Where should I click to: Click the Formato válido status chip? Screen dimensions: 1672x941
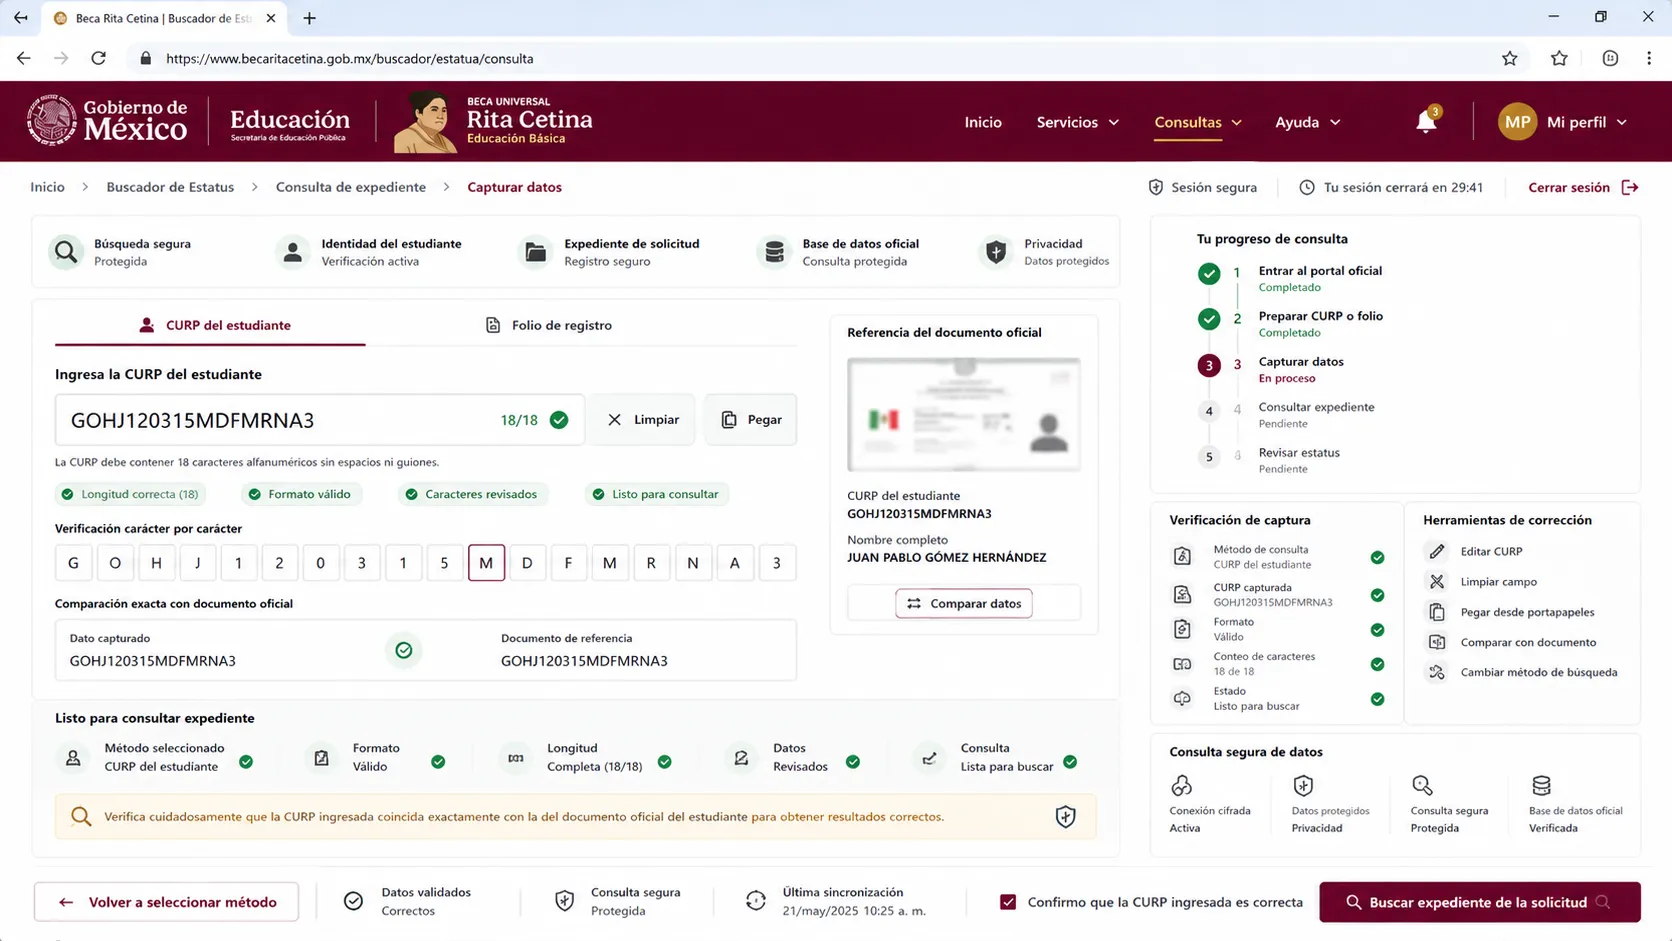click(299, 494)
